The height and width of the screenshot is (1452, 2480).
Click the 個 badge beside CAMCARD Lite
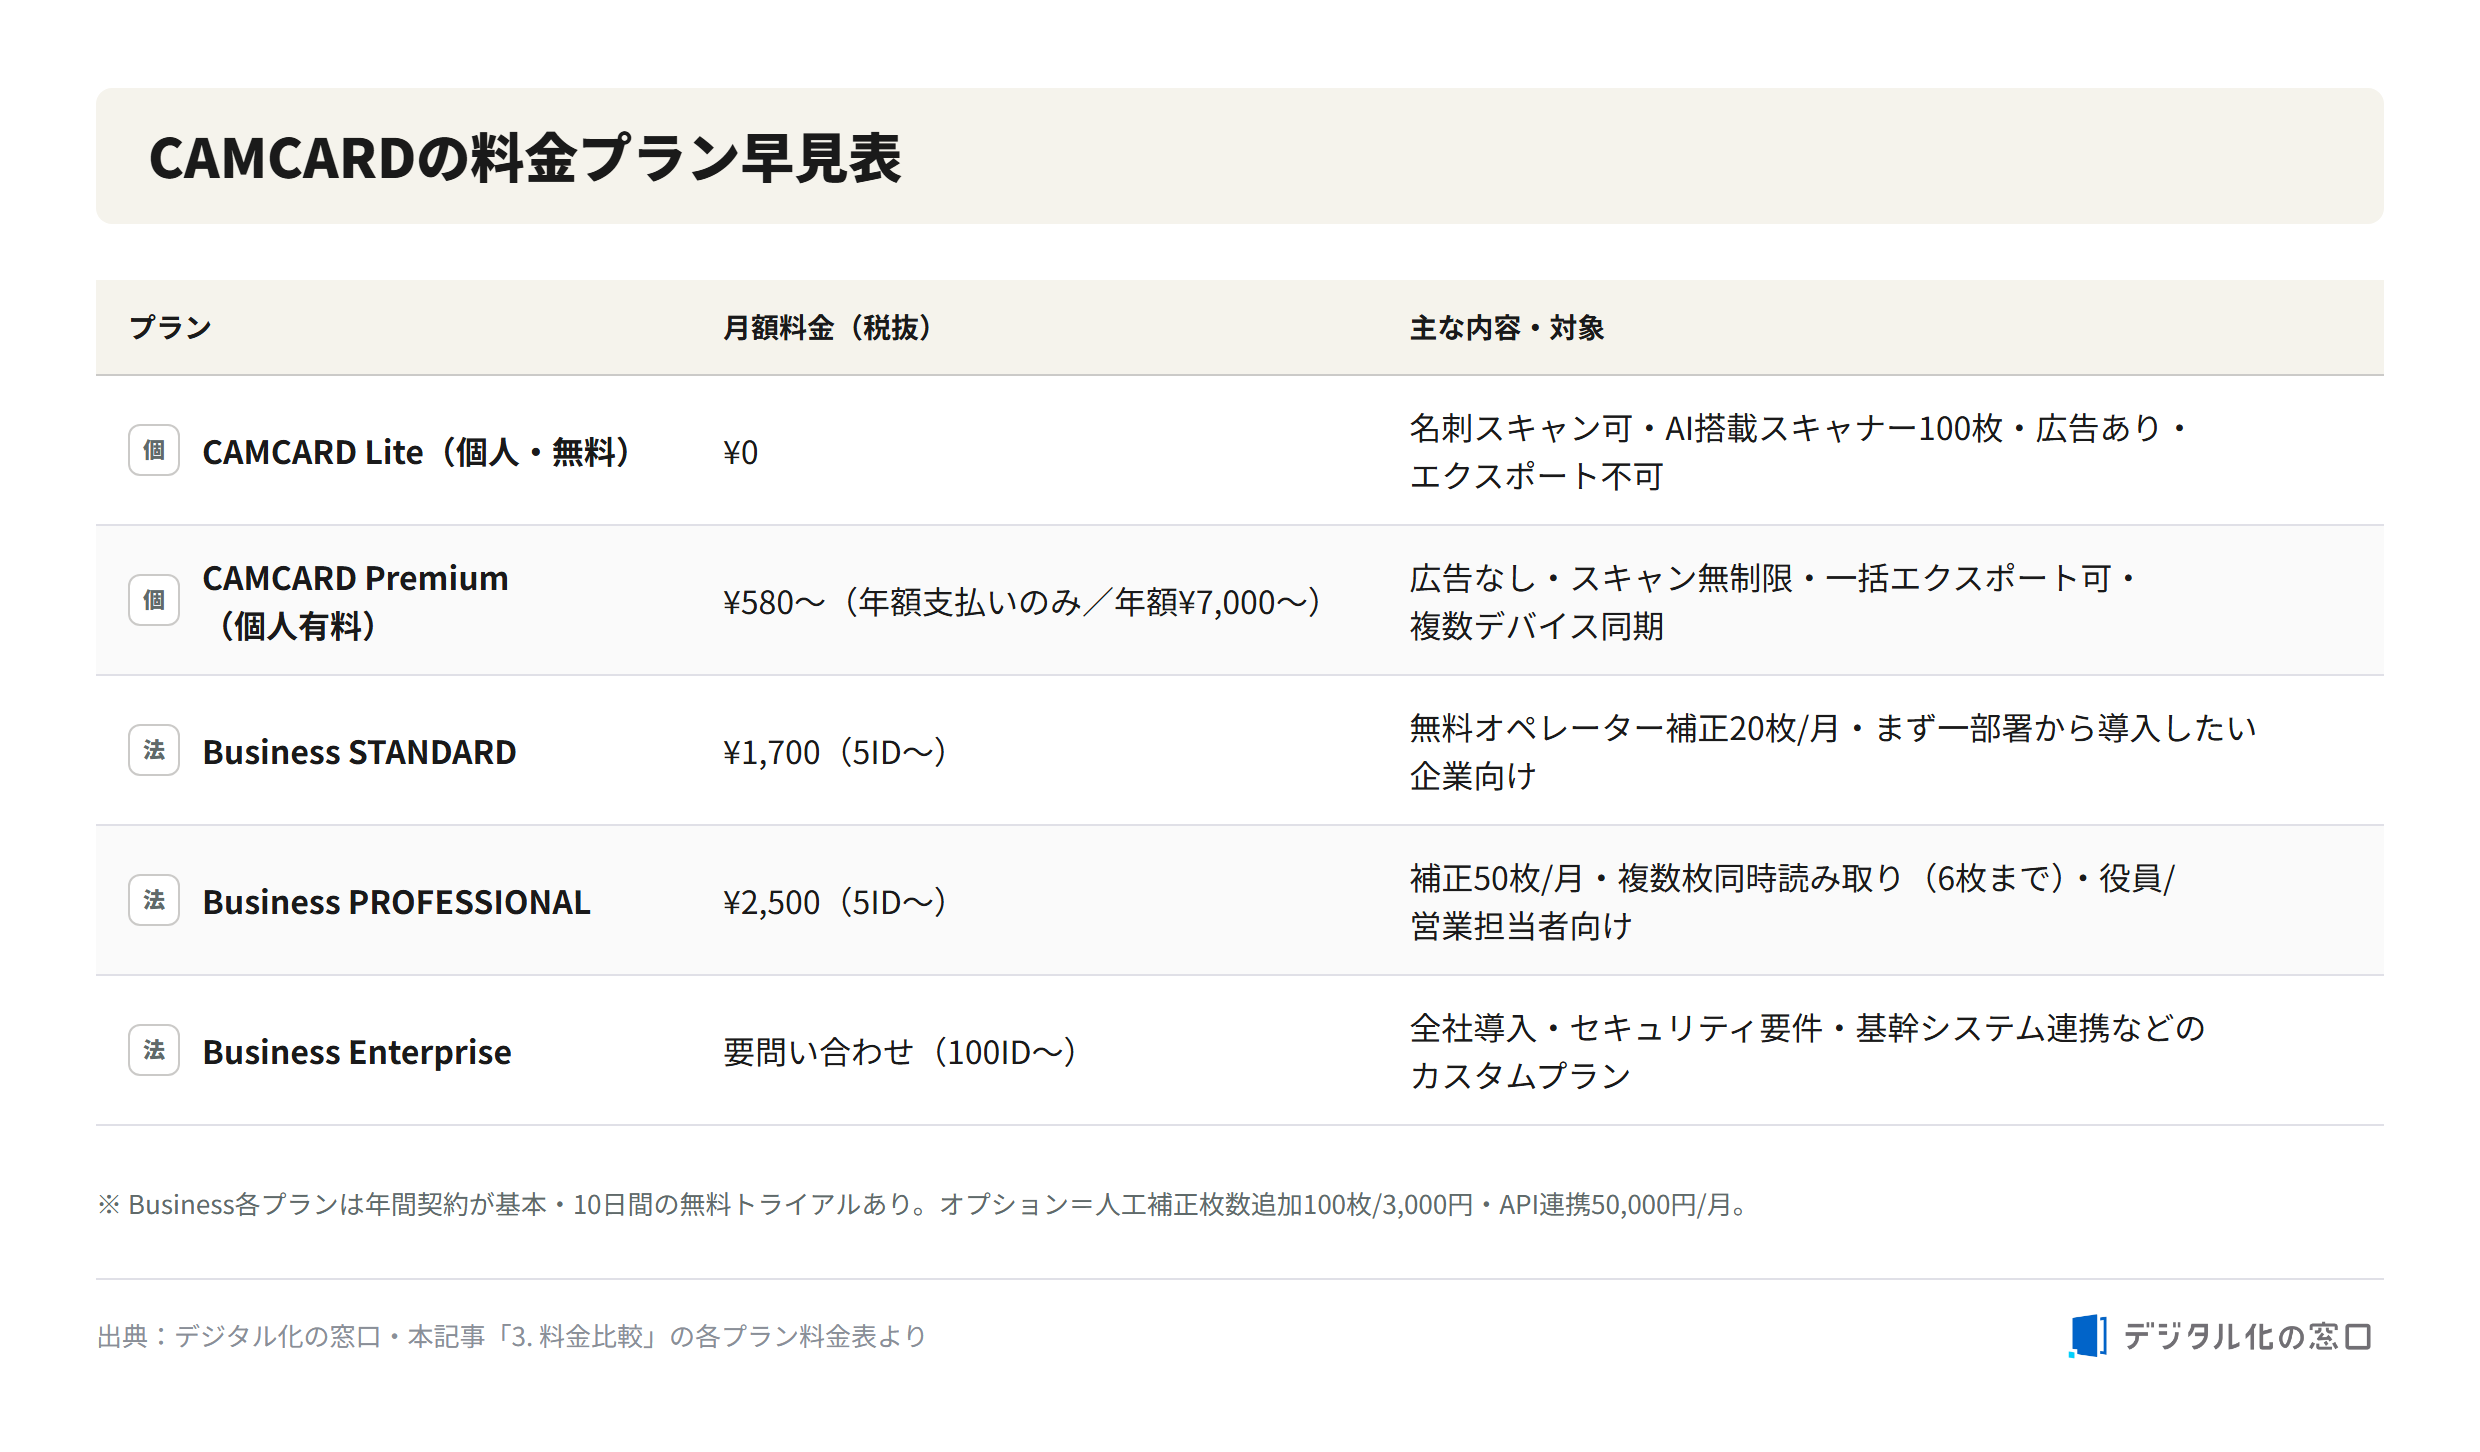154,450
